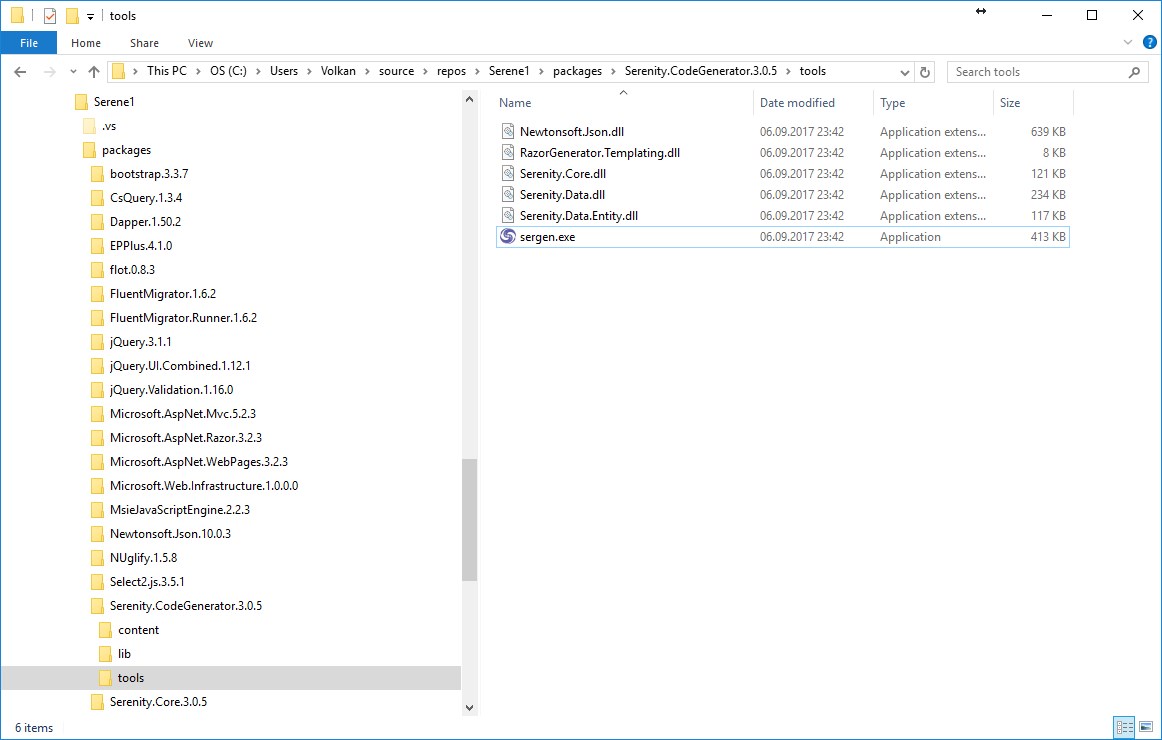This screenshot has width=1162, height=740.
Task: Refresh the current folder view
Action: pos(925,72)
